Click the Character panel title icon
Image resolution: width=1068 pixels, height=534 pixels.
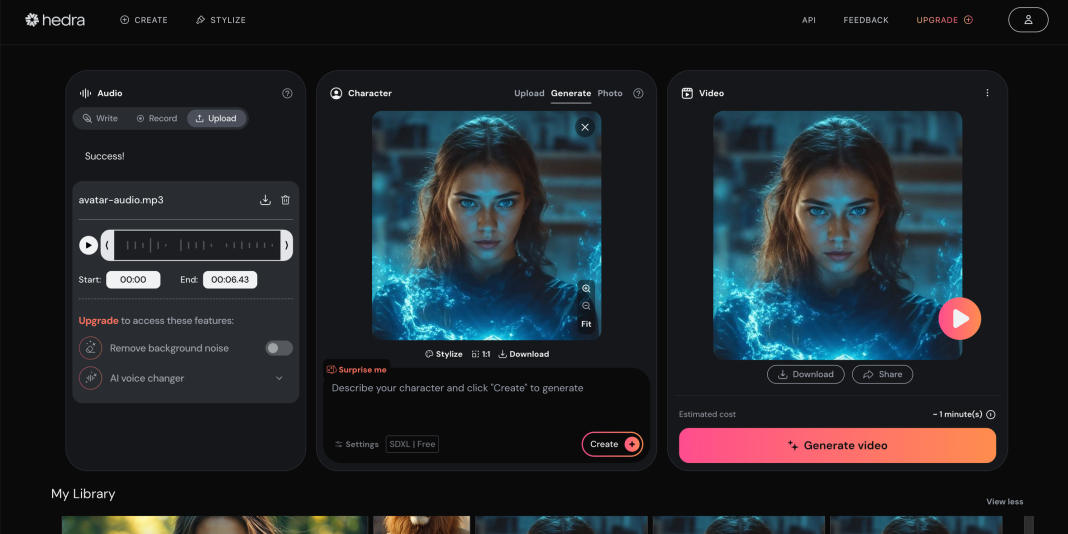(x=336, y=93)
